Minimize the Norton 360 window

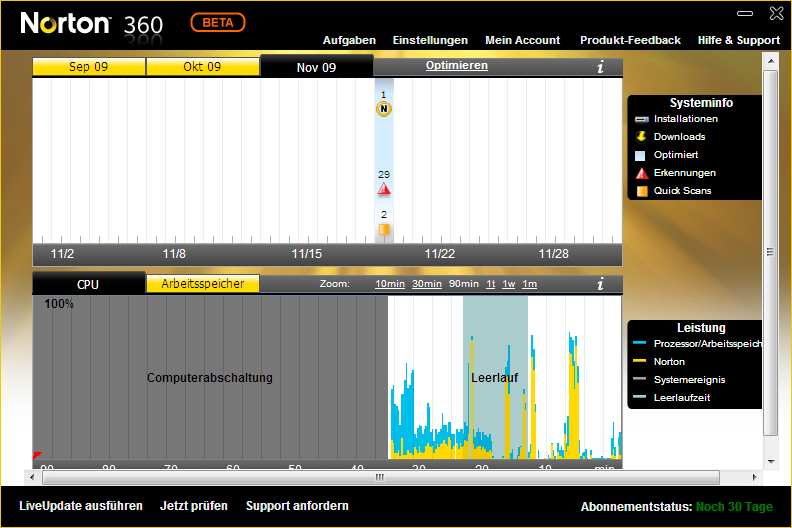pyautogui.click(x=745, y=14)
